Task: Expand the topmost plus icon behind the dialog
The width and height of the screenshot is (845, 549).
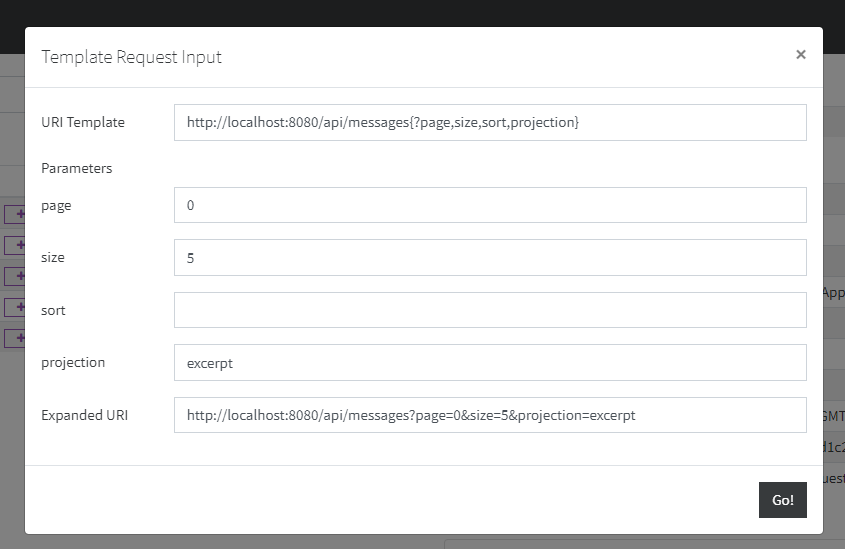Action: coord(17,214)
